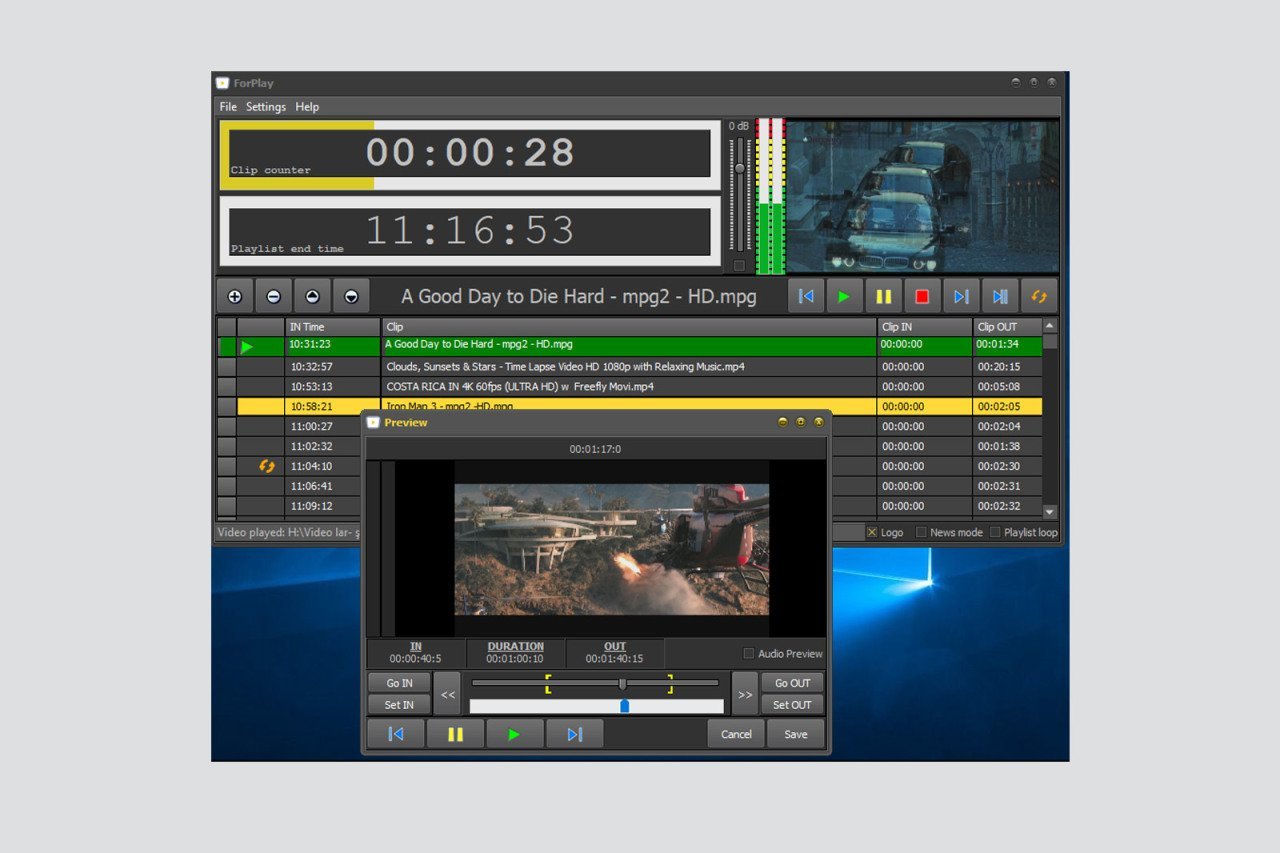The width and height of the screenshot is (1280, 853).
Task: Click the yellow OUT bracket marker
Action: pos(670,684)
